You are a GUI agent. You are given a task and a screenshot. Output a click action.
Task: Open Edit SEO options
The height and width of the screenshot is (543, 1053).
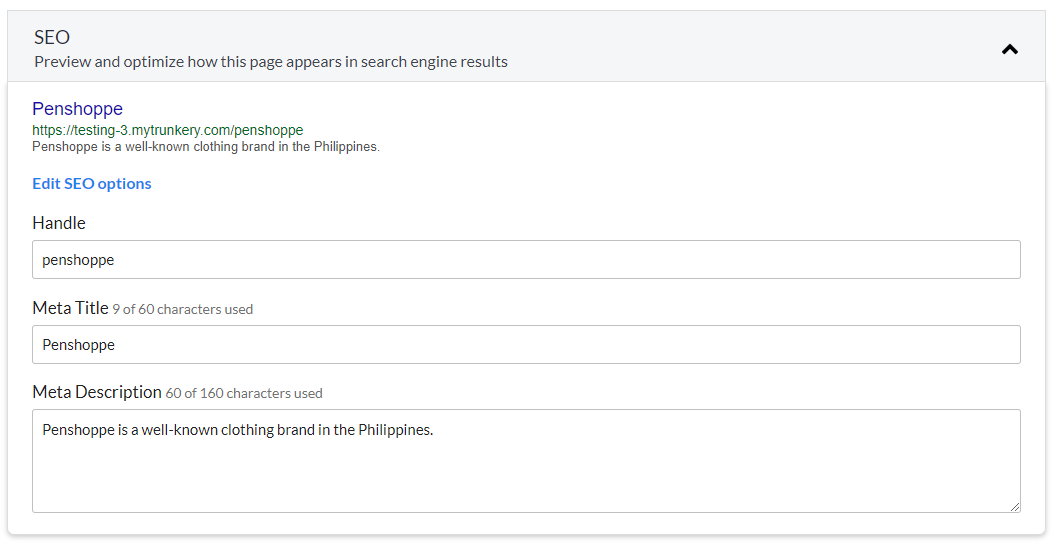pyautogui.click(x=91, y=183)
